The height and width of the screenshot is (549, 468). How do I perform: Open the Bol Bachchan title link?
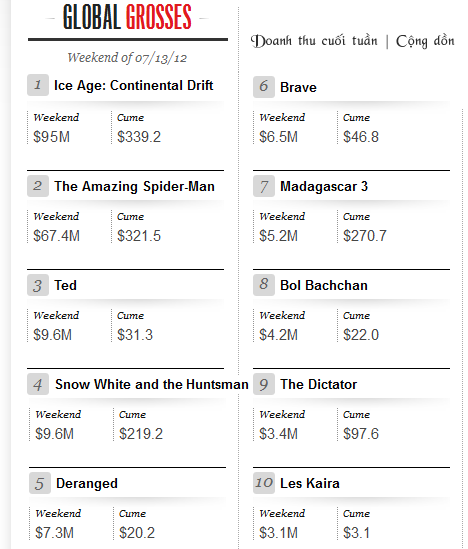point(324,285)
